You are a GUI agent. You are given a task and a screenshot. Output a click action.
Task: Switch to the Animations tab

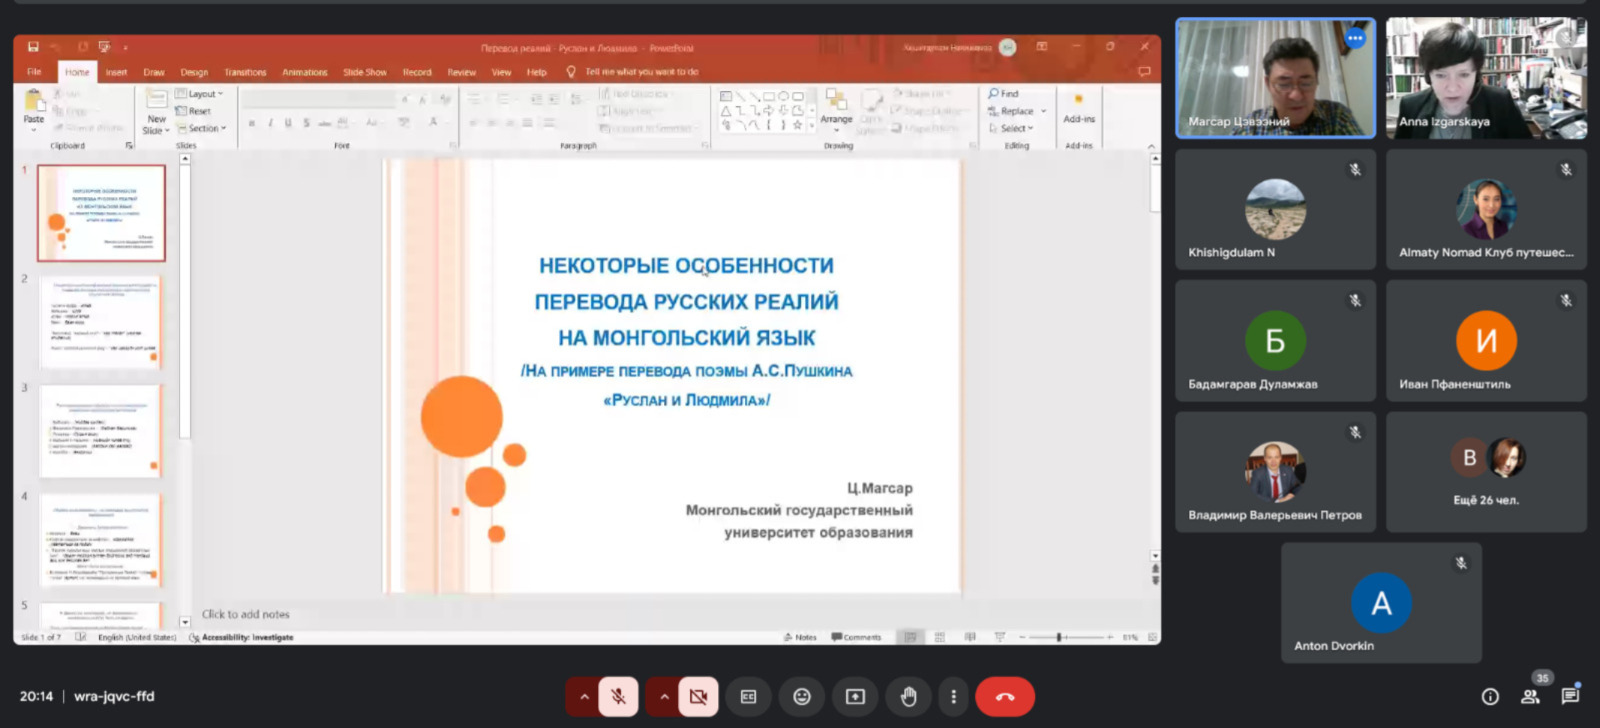coord(304,72)
